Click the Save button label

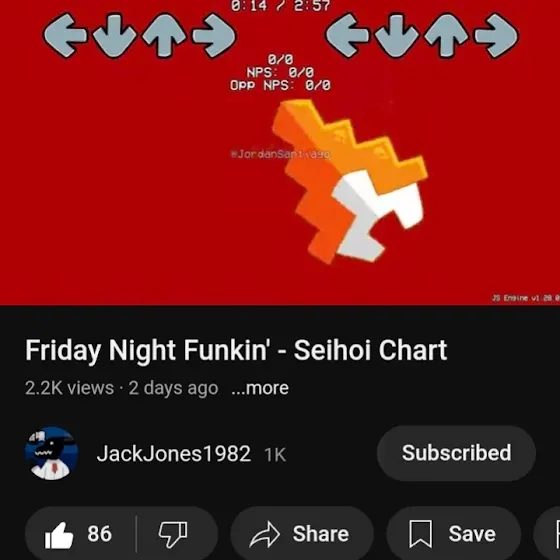(x=472, y=534)
